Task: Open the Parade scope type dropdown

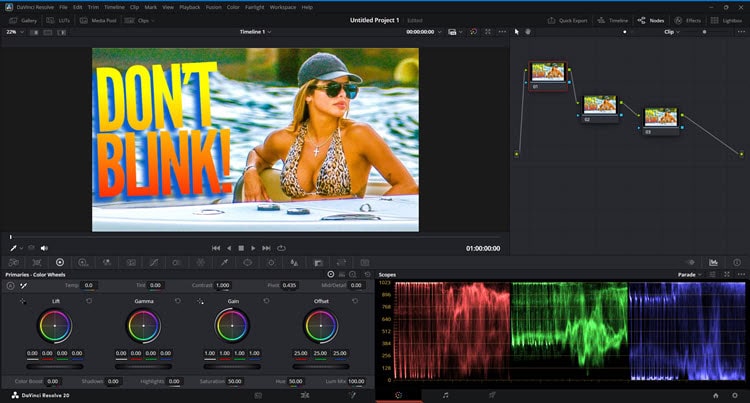Action: (x=690, y=274)
